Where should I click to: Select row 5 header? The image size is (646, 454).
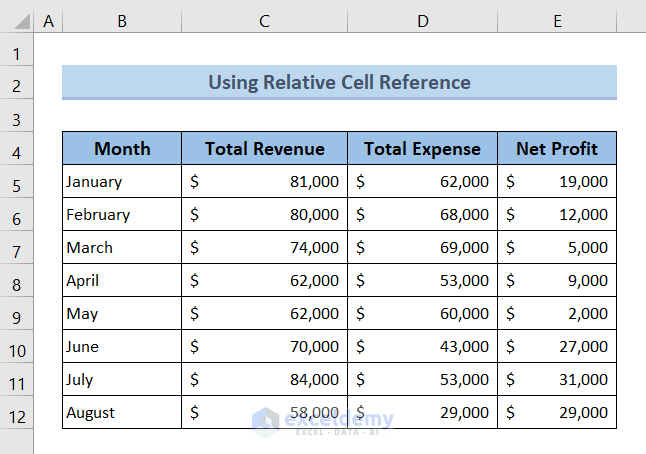pyautogui.click(x=17, y=184)
